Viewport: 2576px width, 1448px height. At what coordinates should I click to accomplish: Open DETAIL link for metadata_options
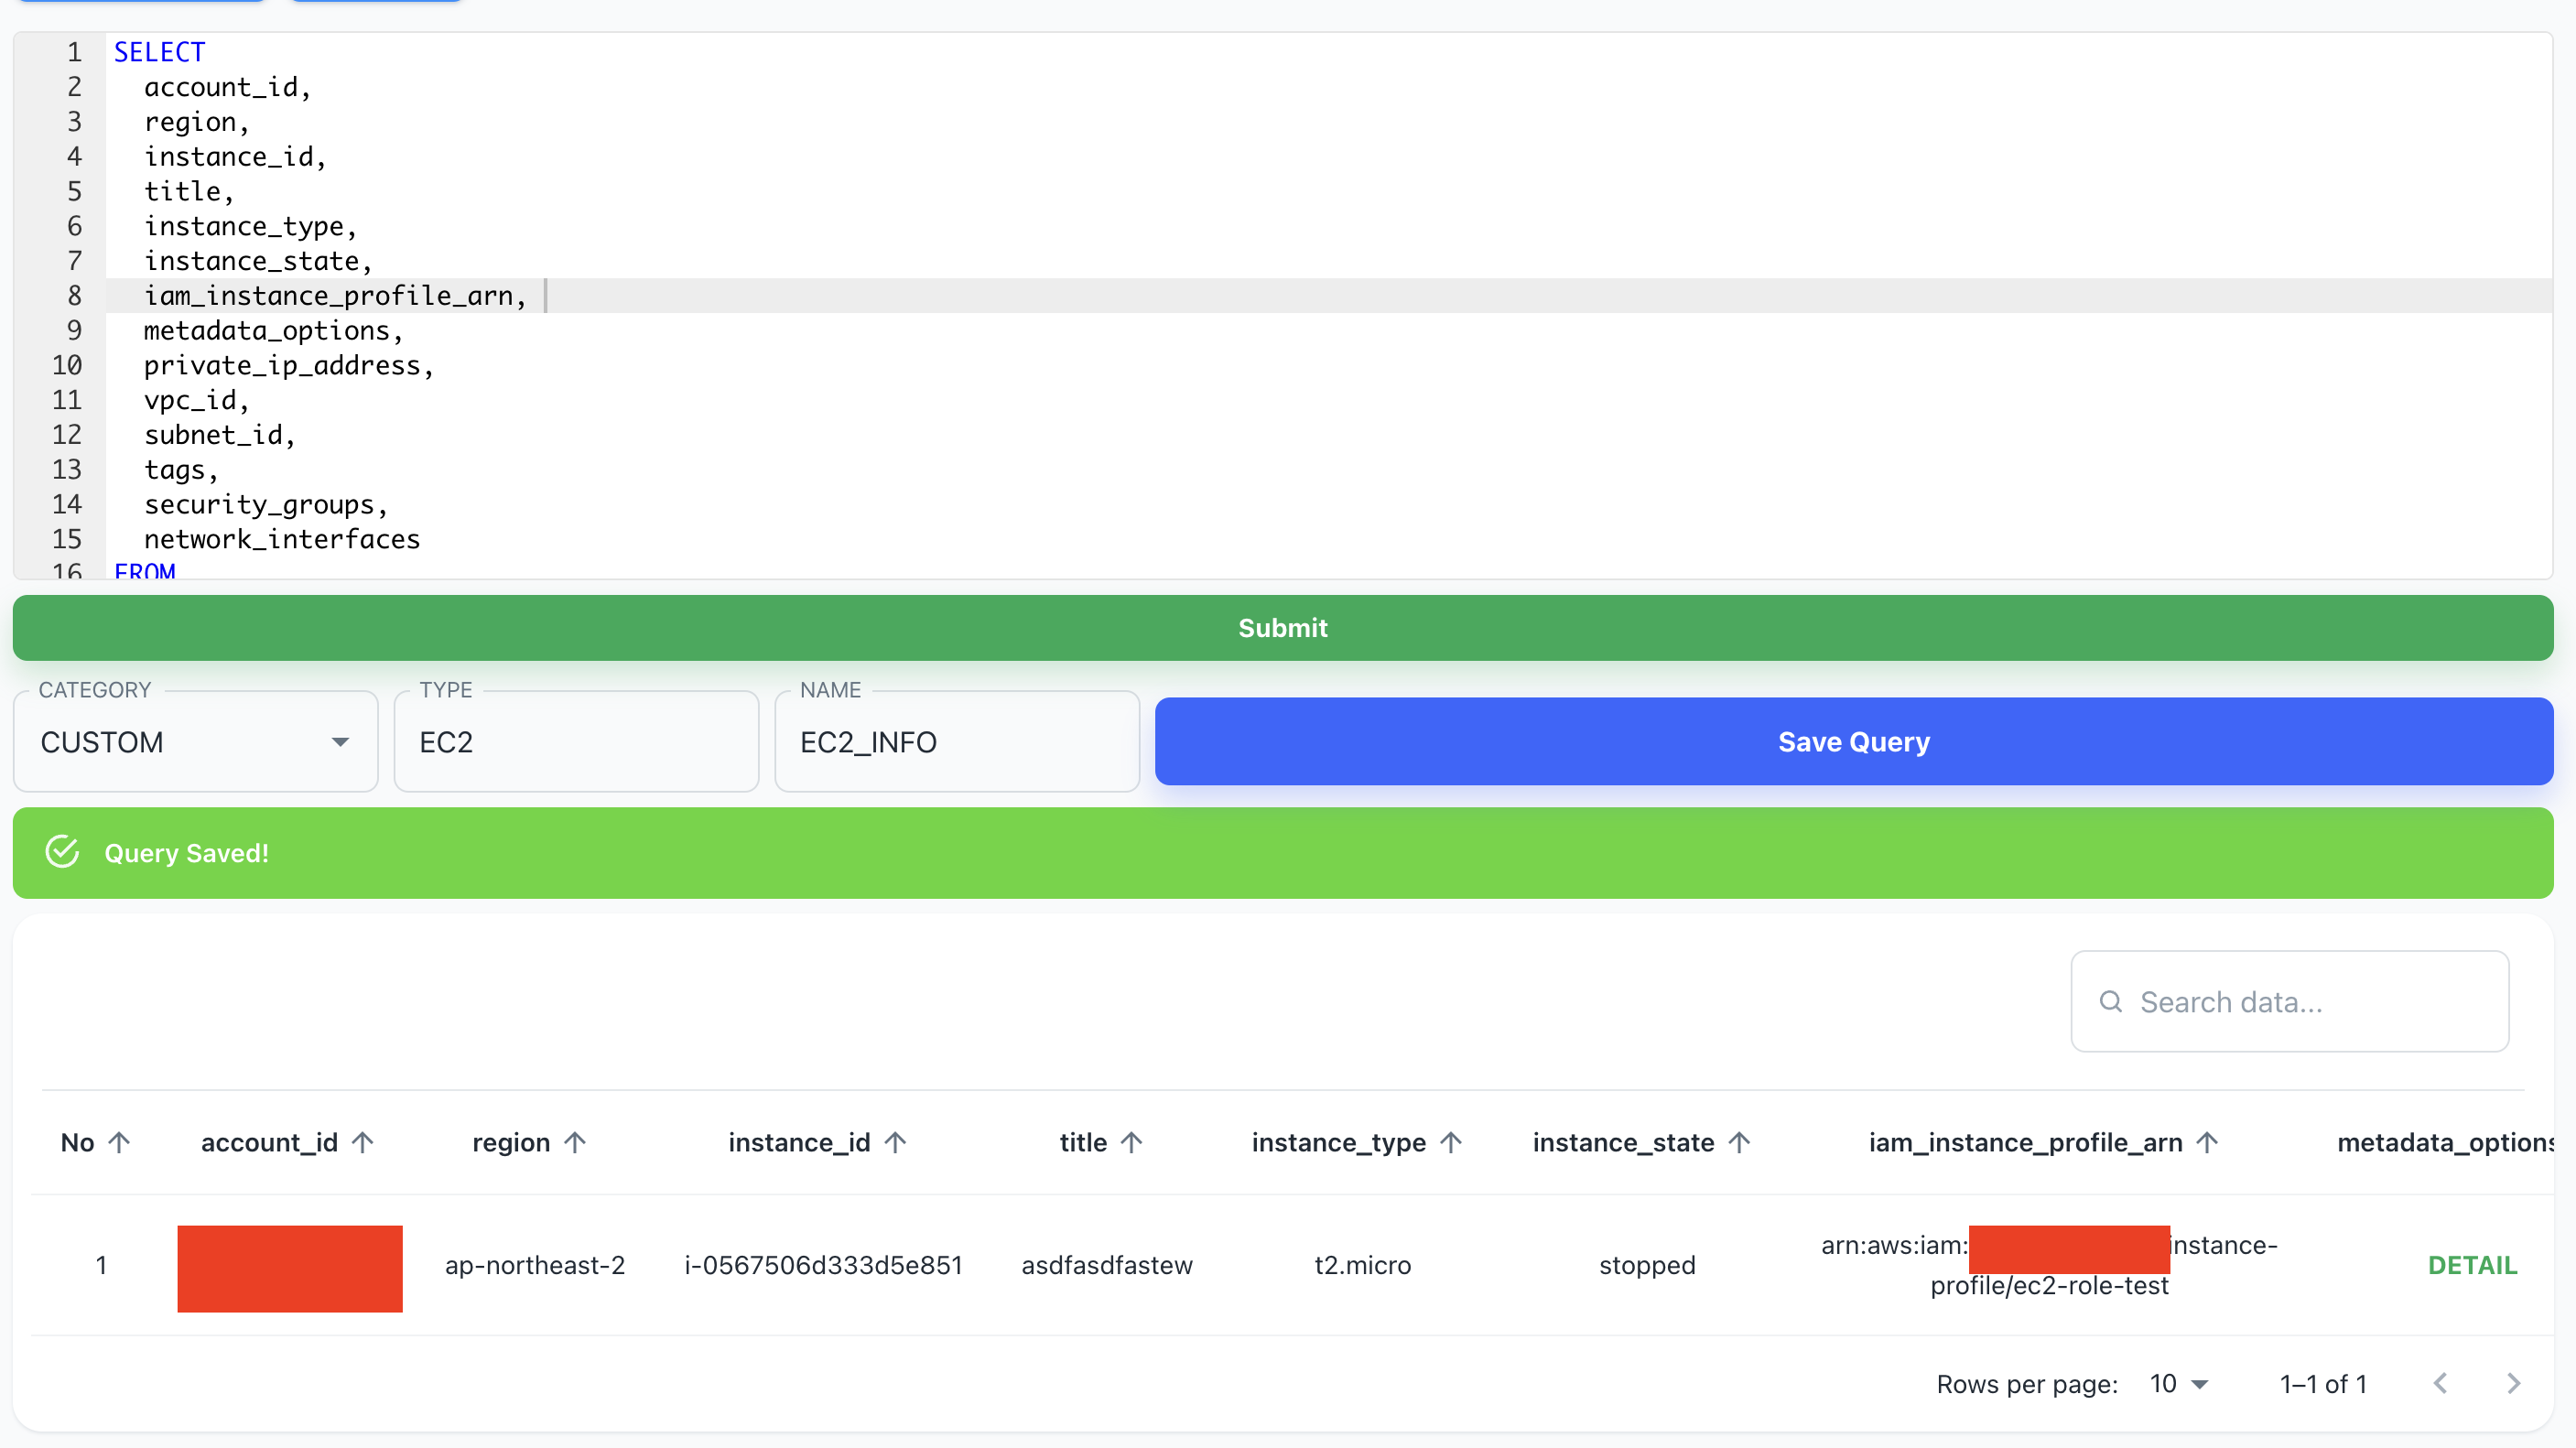2472,1265
